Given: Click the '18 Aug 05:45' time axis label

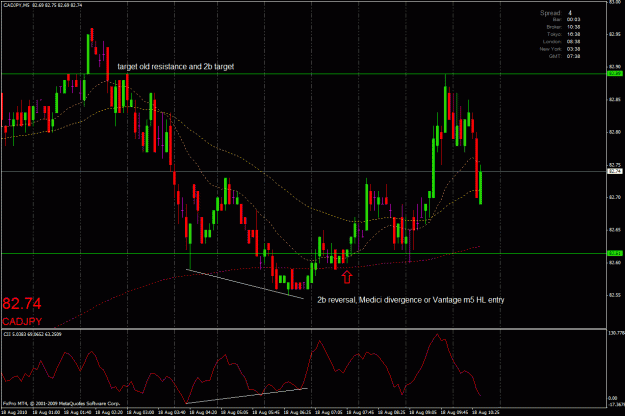Looking at the screenshot, I should (266, 412).
